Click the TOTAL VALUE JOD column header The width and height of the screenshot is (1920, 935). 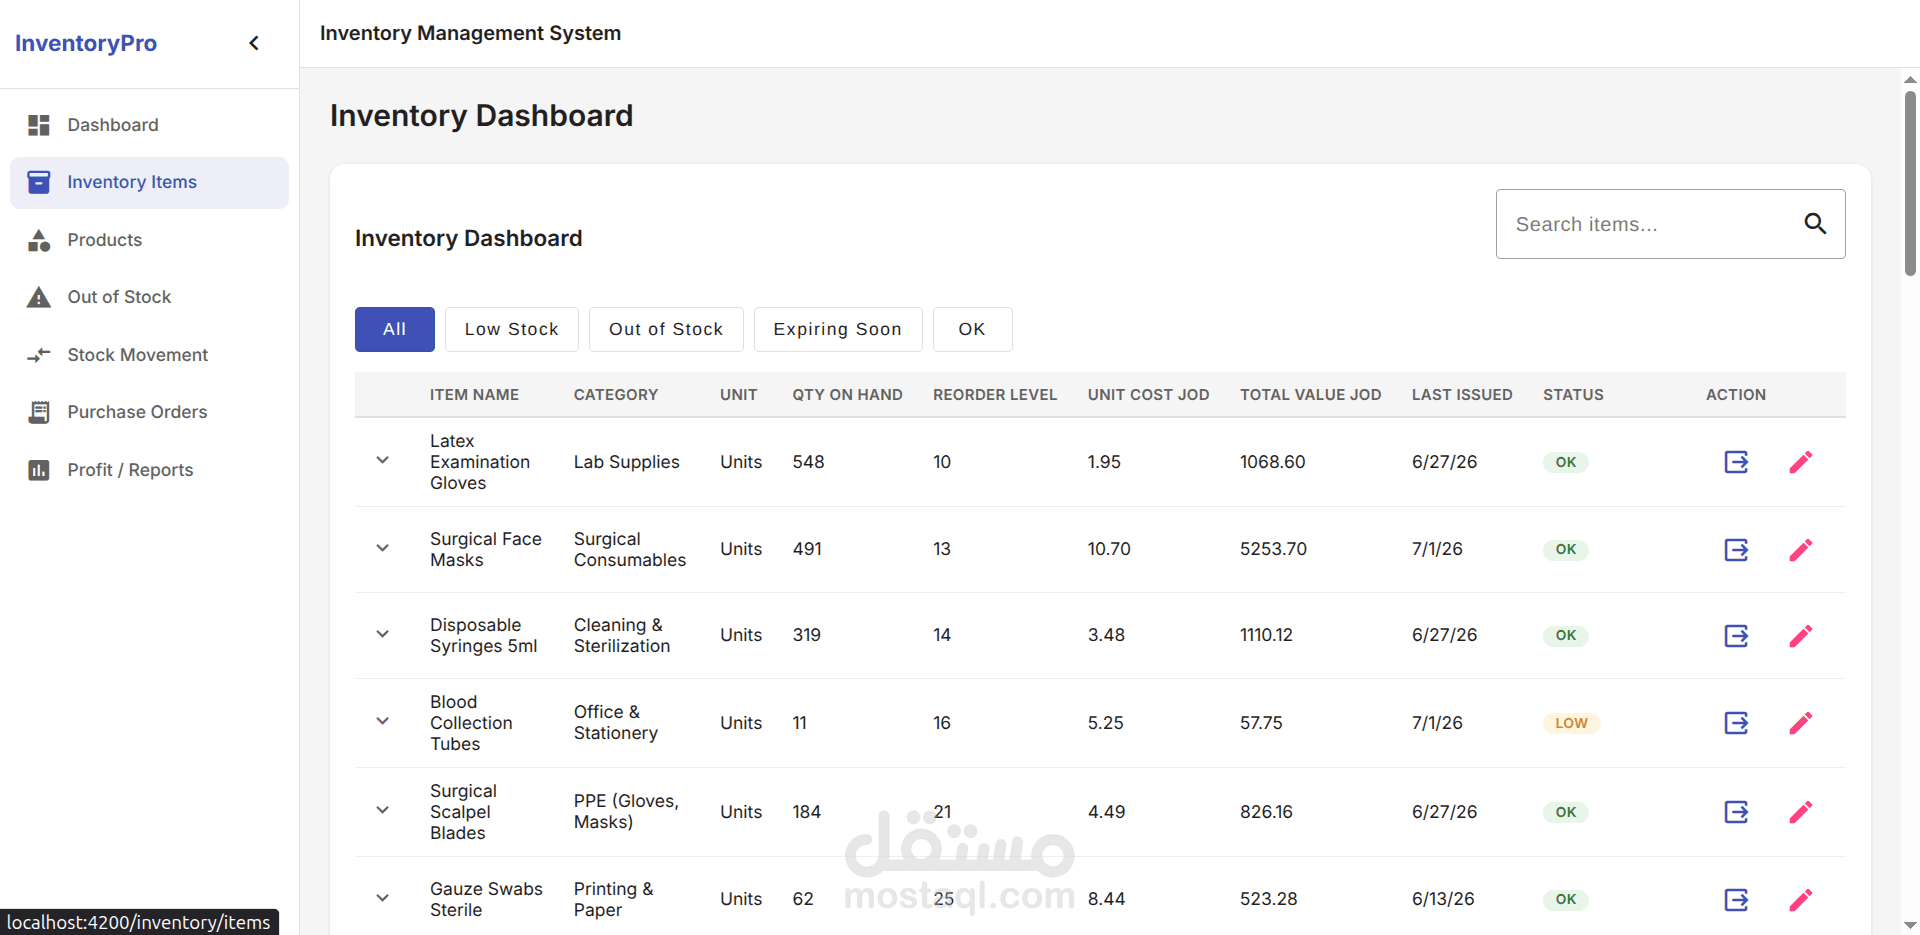[1311, 395]
